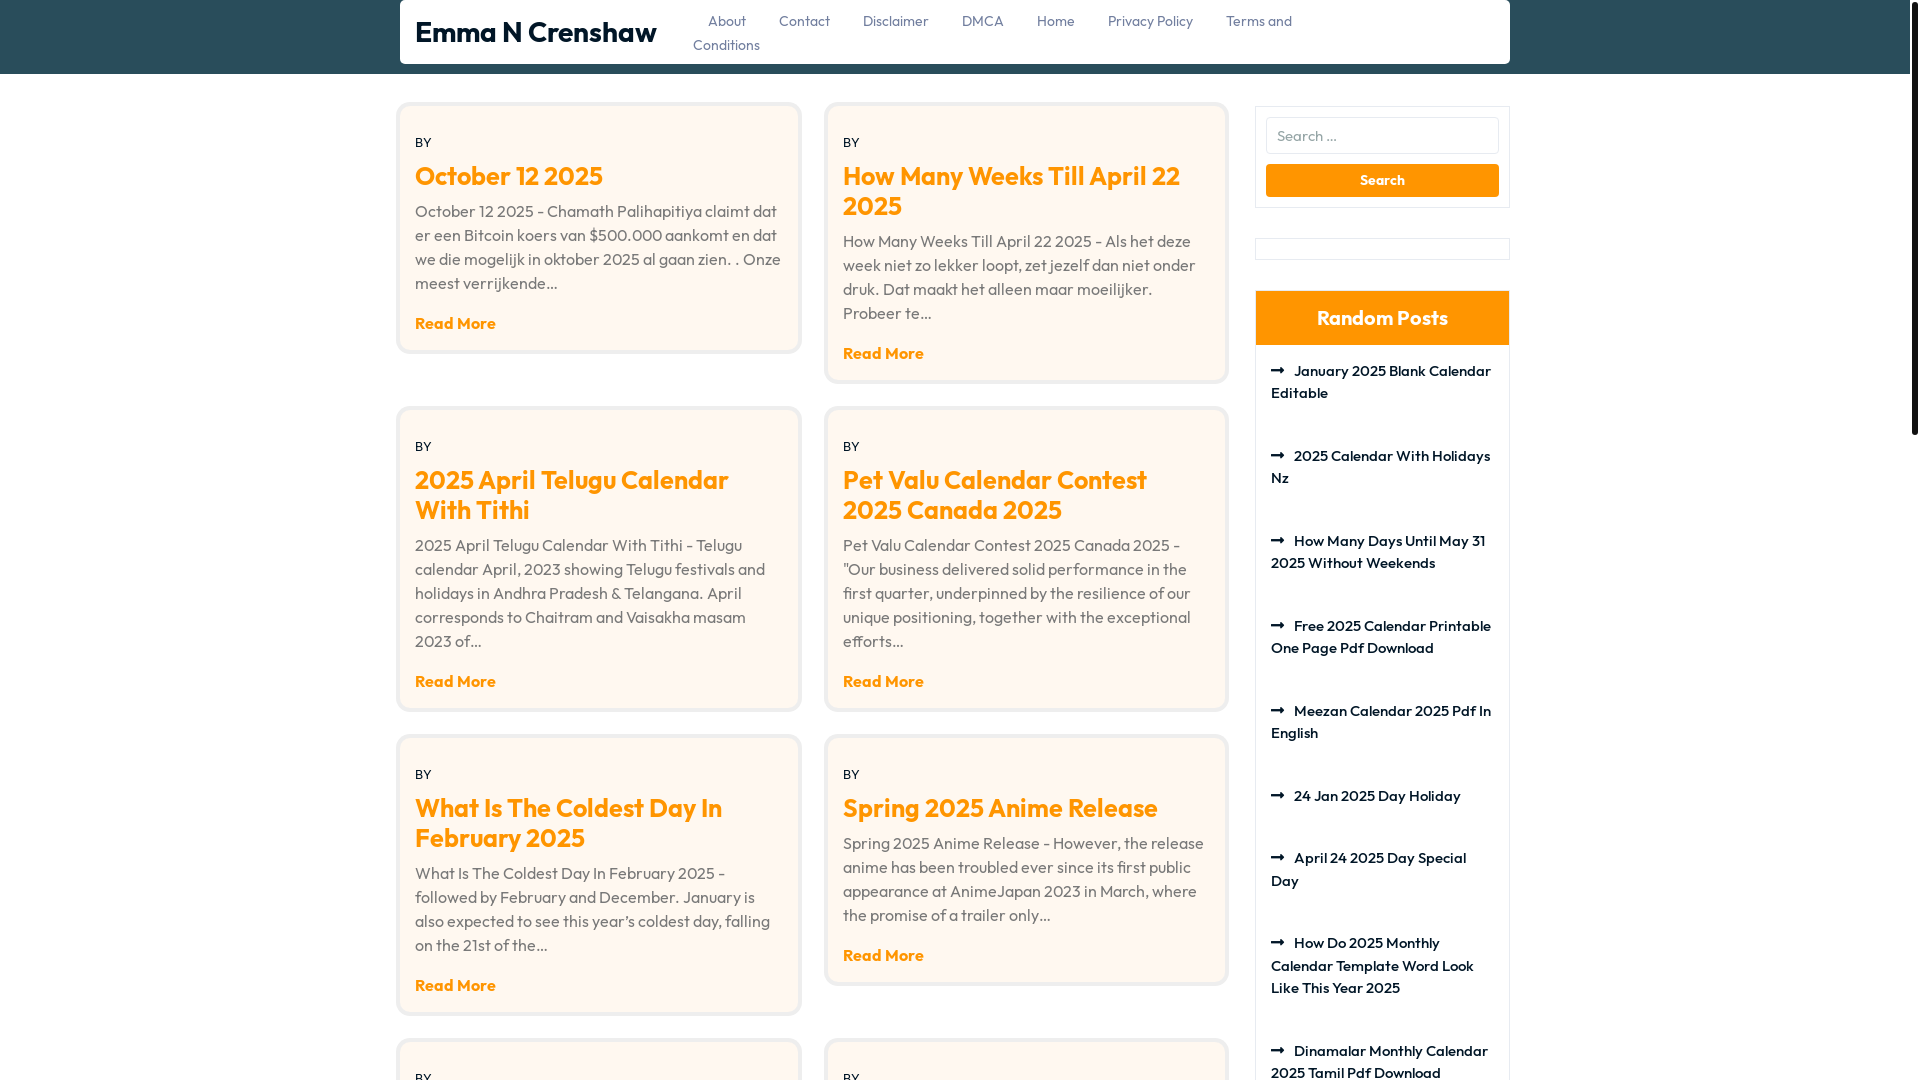Click the Random Posts heading
This screenshot has height=1080, width=1920.
pos(1382,318)
